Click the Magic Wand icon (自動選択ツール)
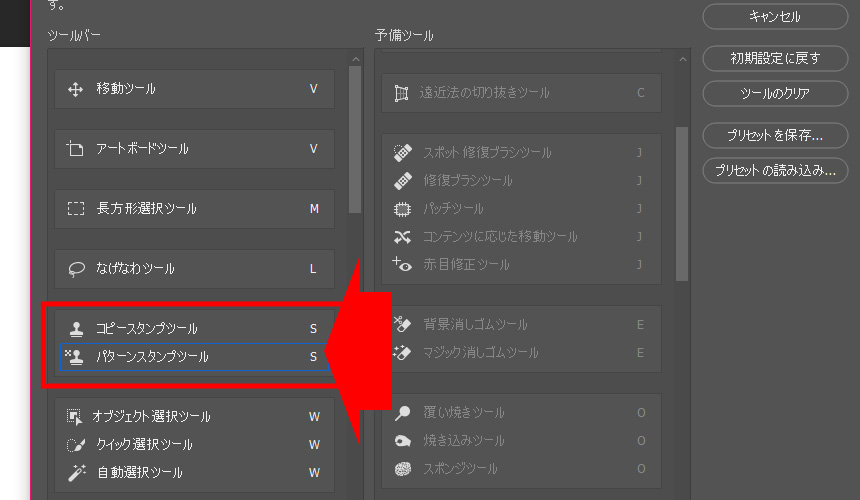The image size is (860, 500). click(75, 472)
